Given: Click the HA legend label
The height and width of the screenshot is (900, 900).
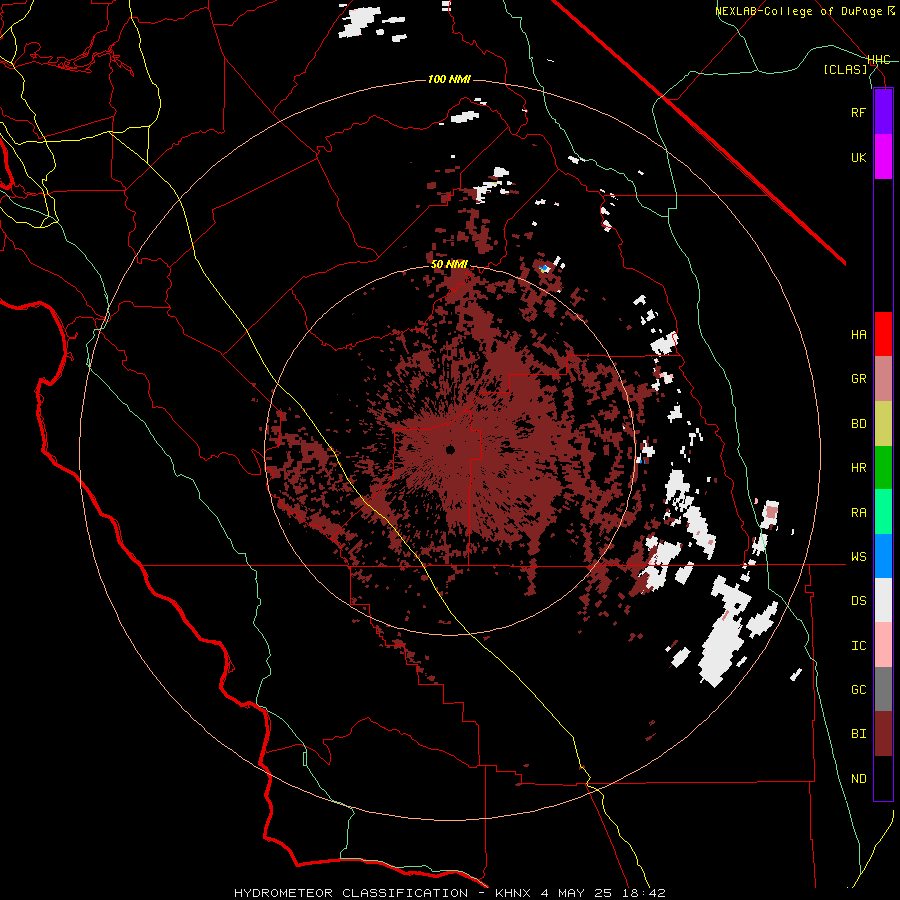Looking at the screenshot, I should [x=858, y=334].
